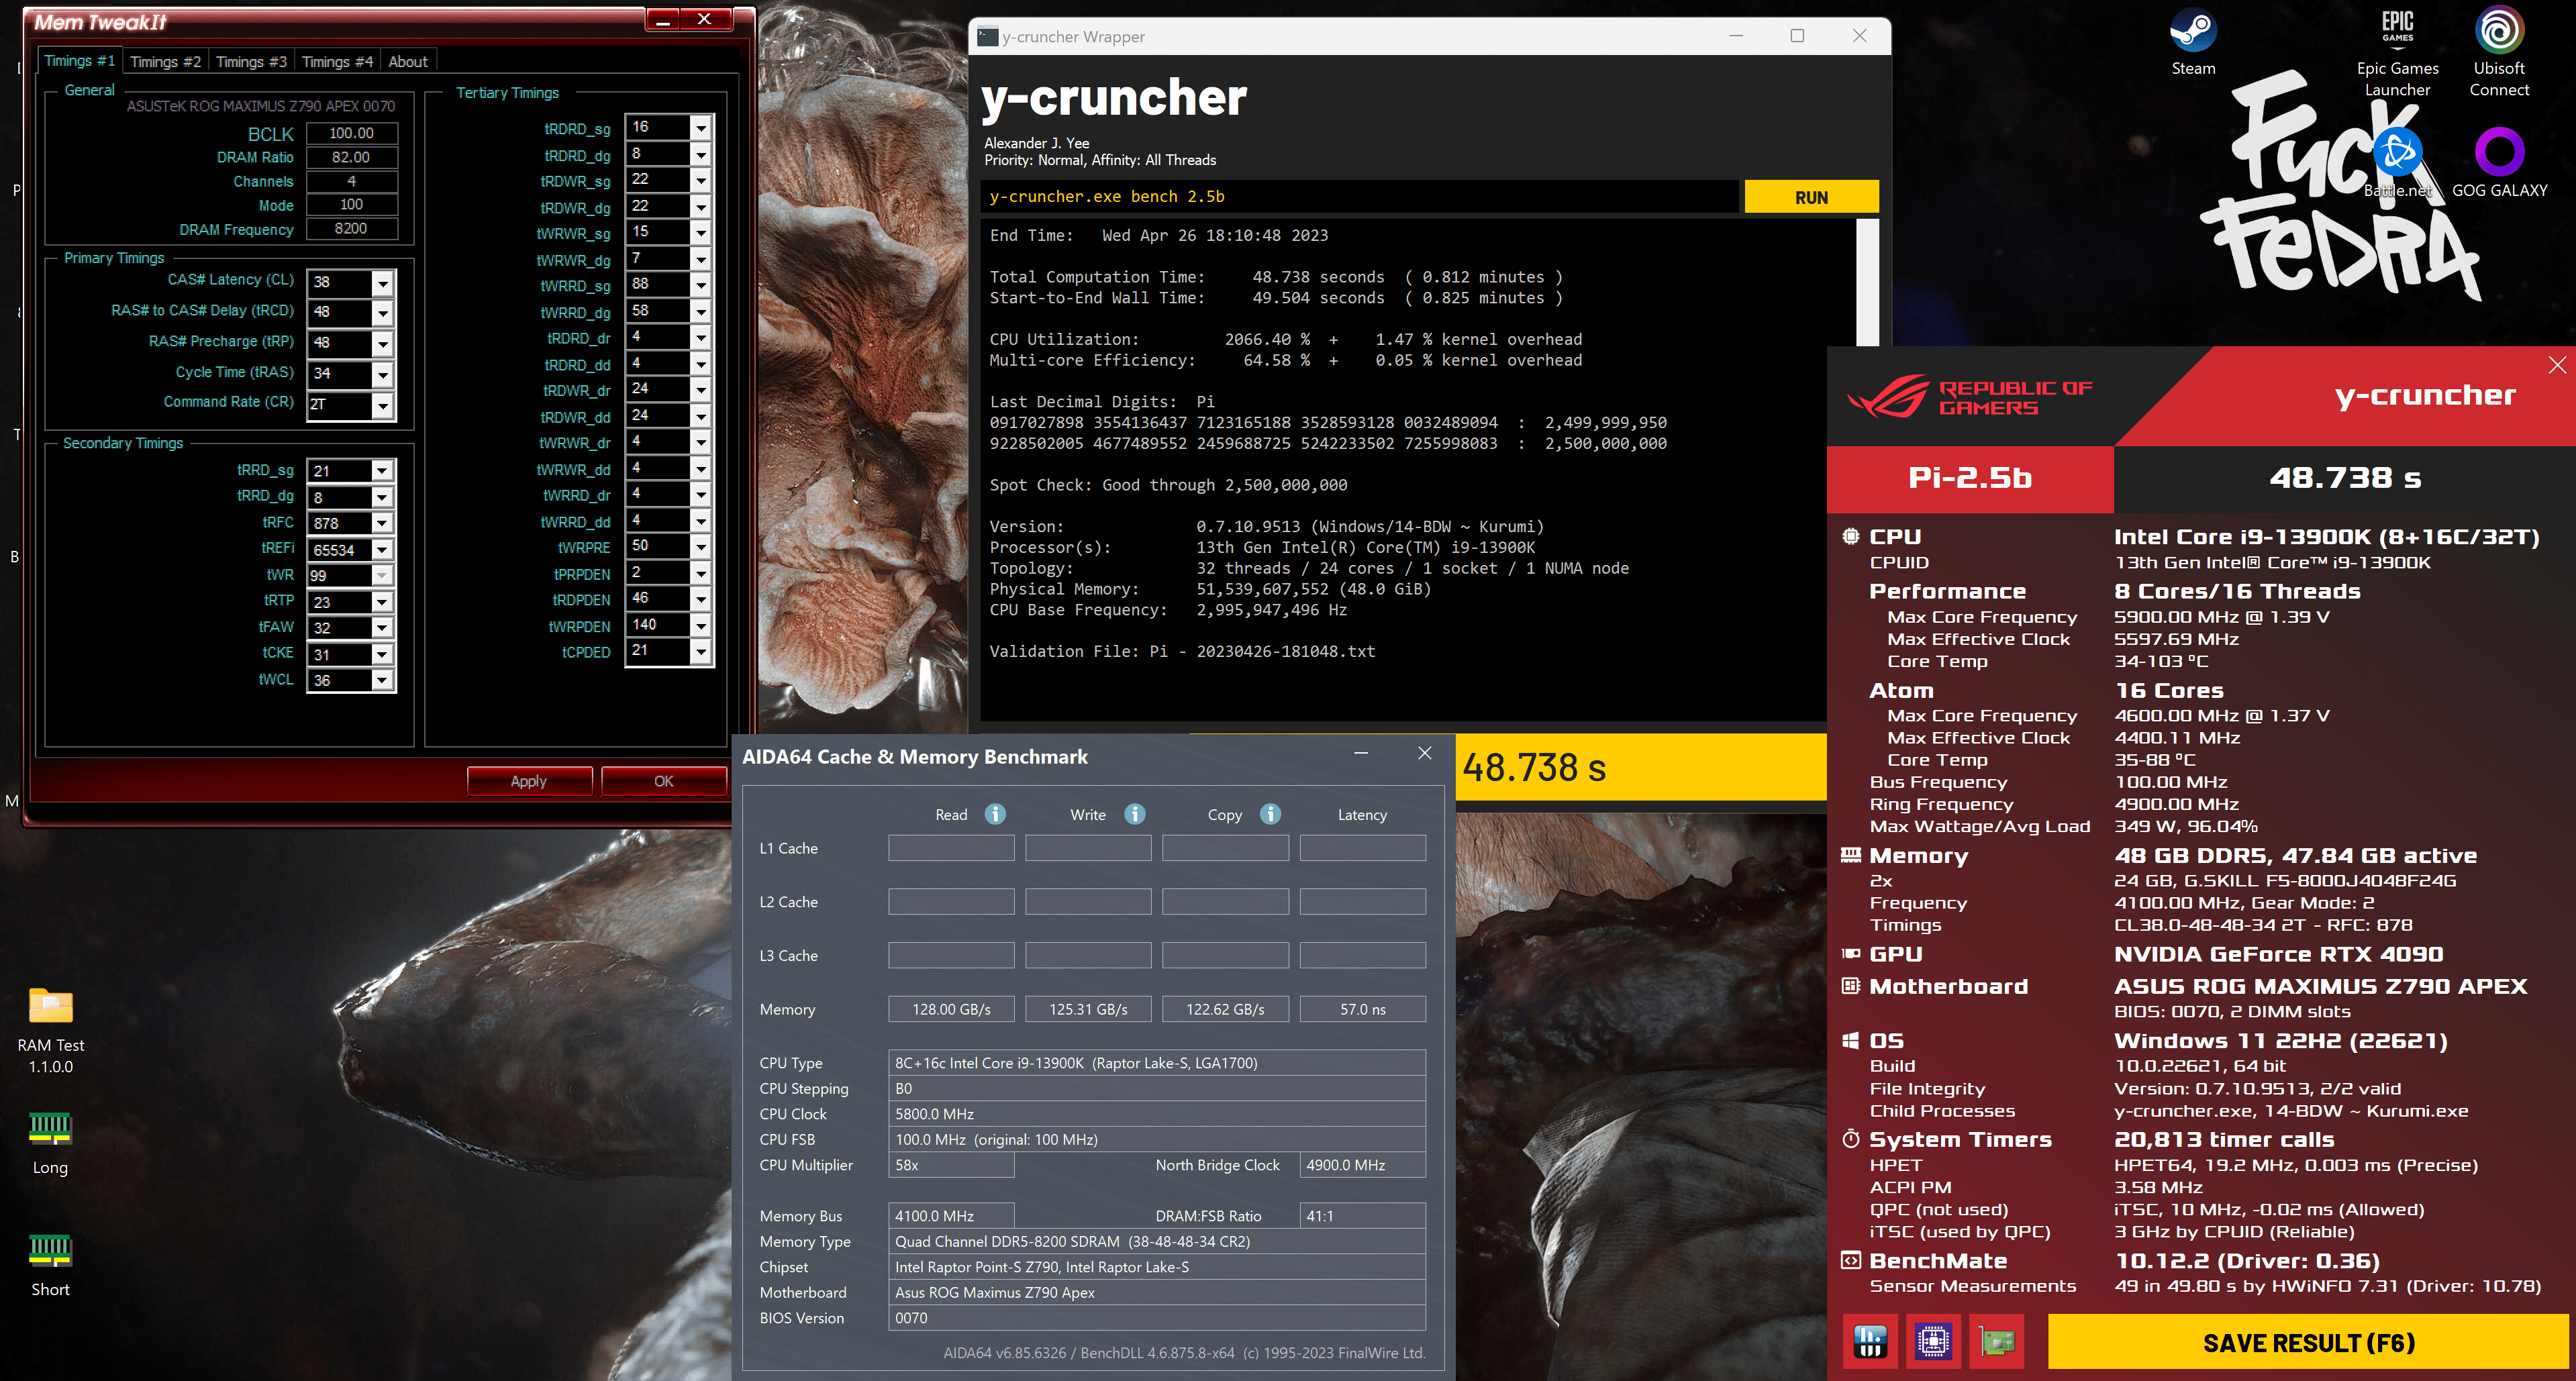Image resolution: width=2576 pixels, height=1381 pixels.
Task: Open the tREFi dropdown showing 65534
Action: coord(382,550)
